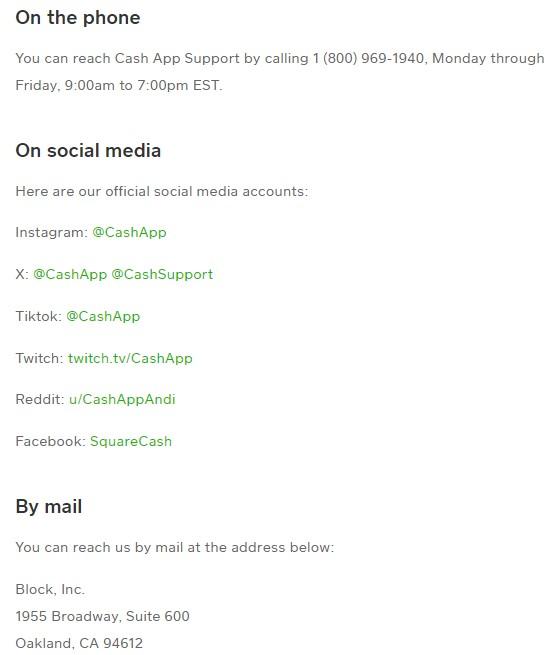Click the "Block, Inc." address line
This screenshot has height=655, width=558.
50,589
